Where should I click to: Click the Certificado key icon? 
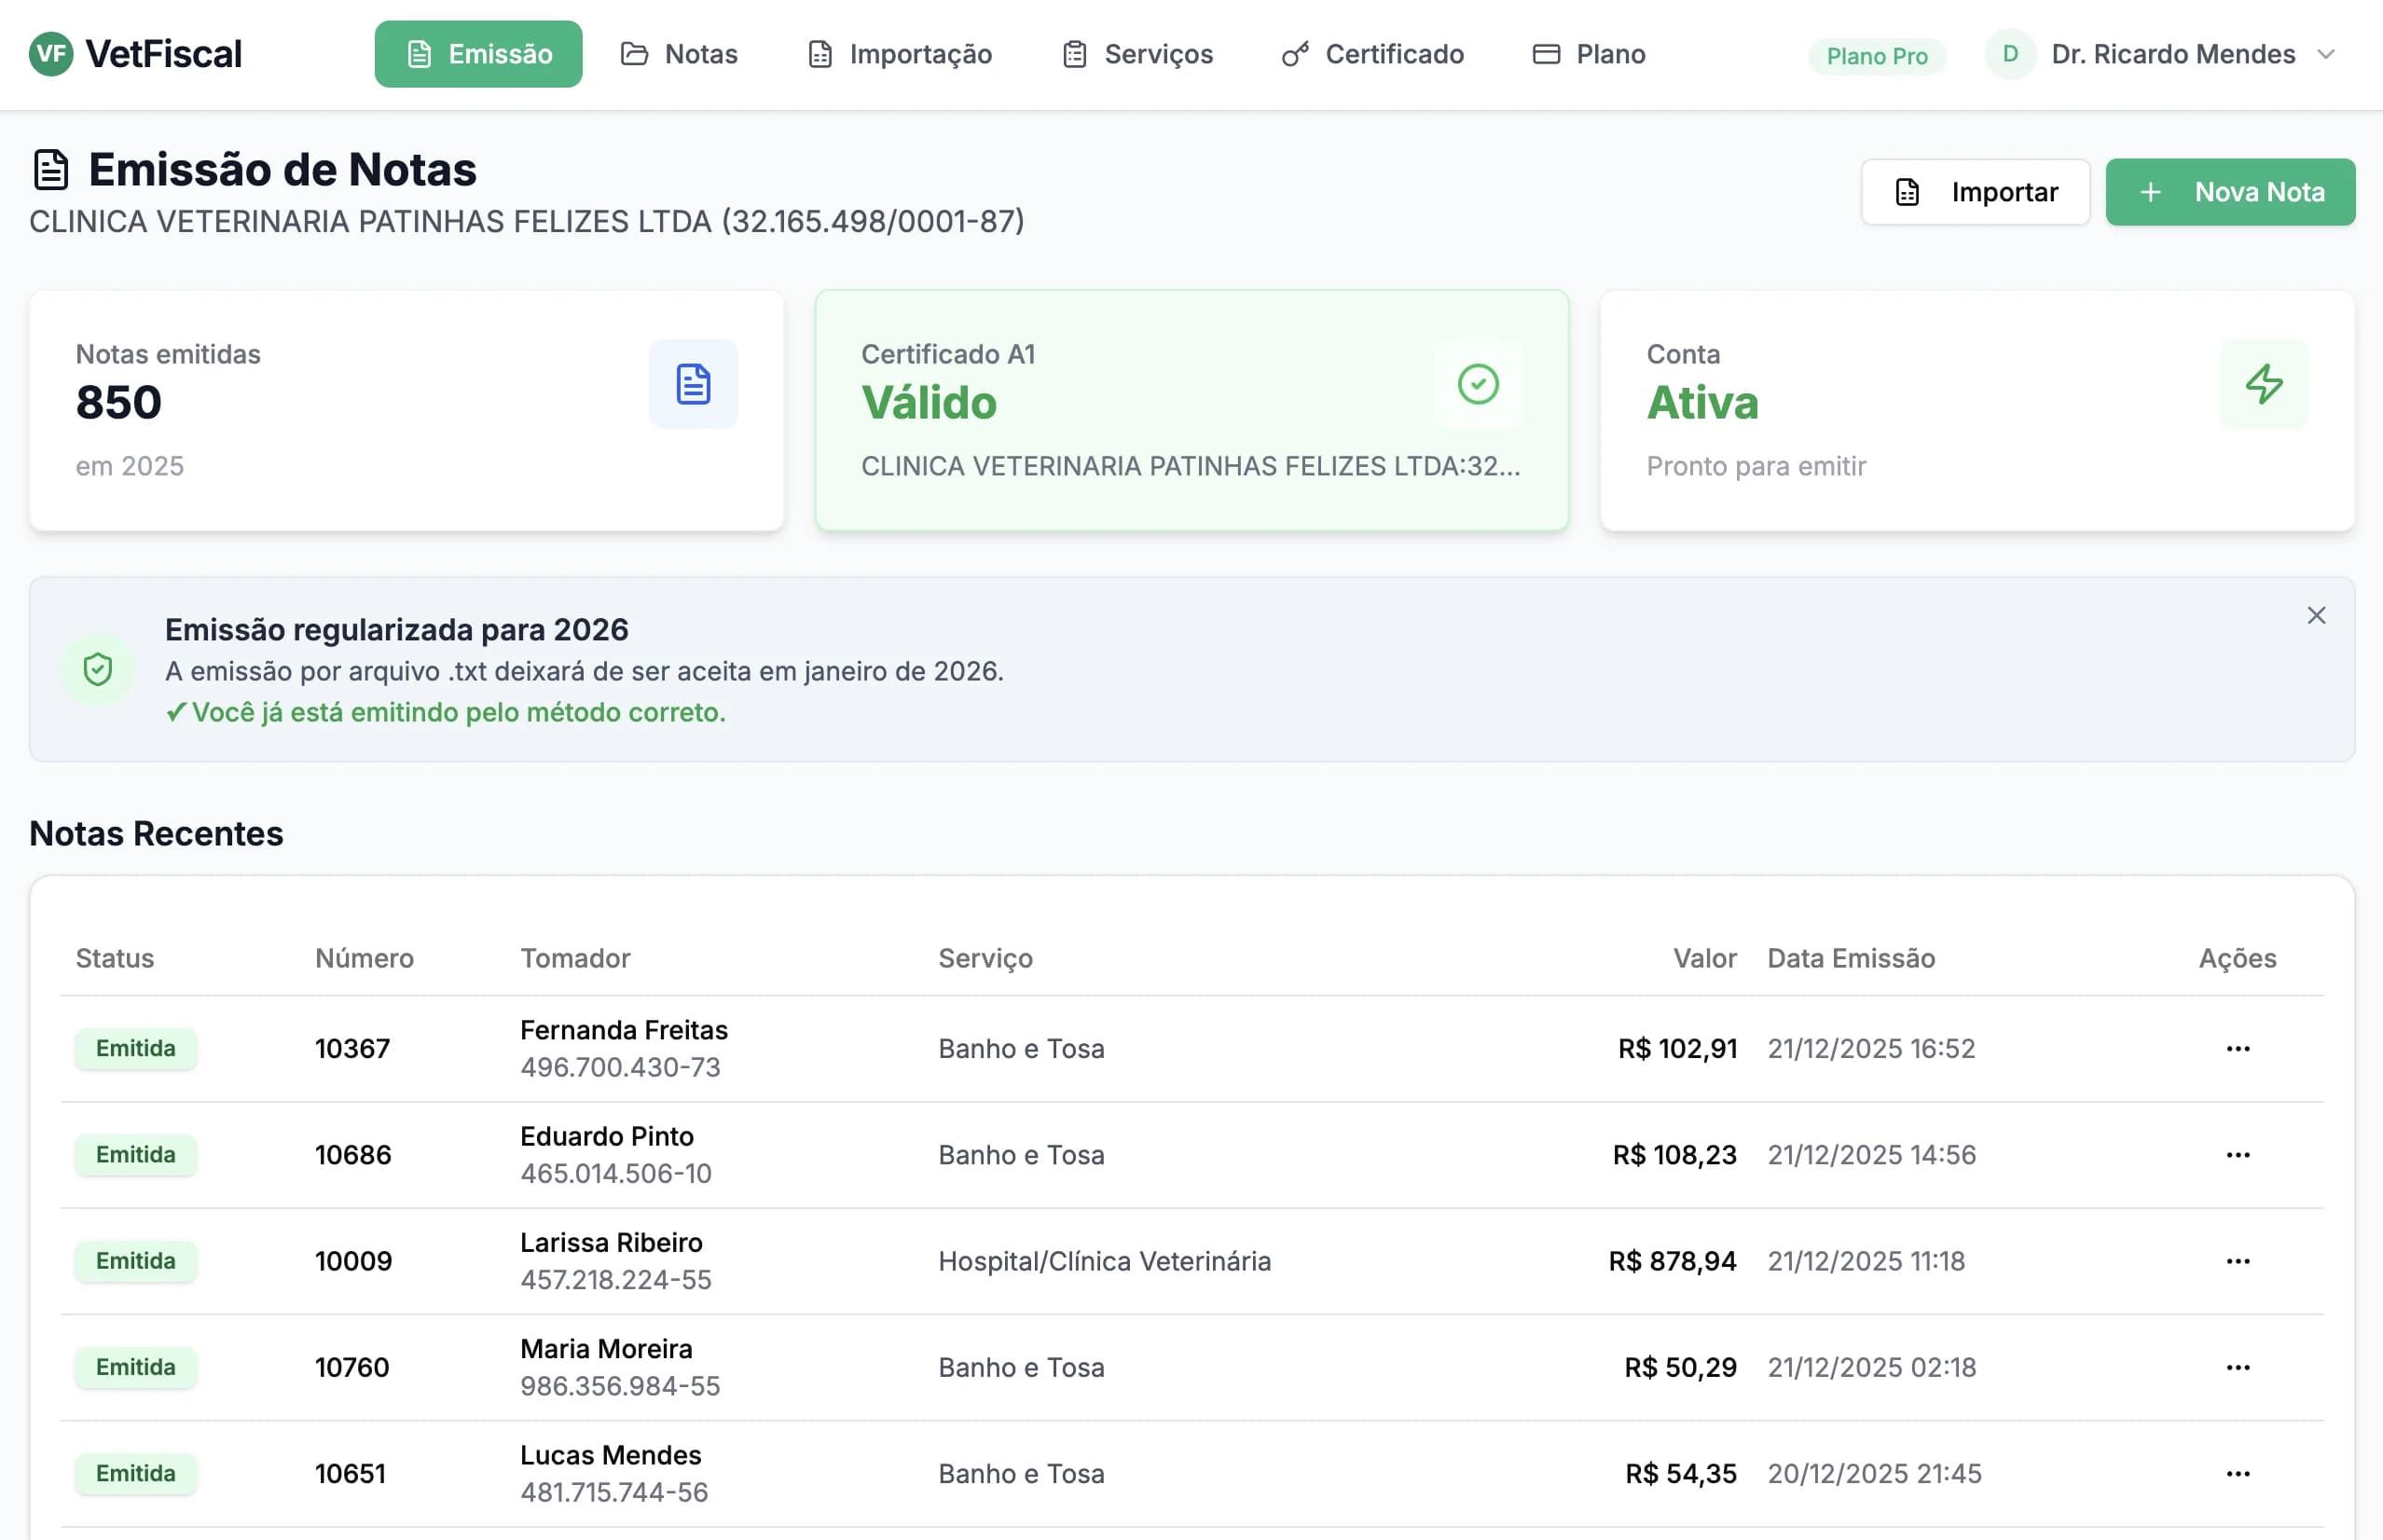point(1295,54)
